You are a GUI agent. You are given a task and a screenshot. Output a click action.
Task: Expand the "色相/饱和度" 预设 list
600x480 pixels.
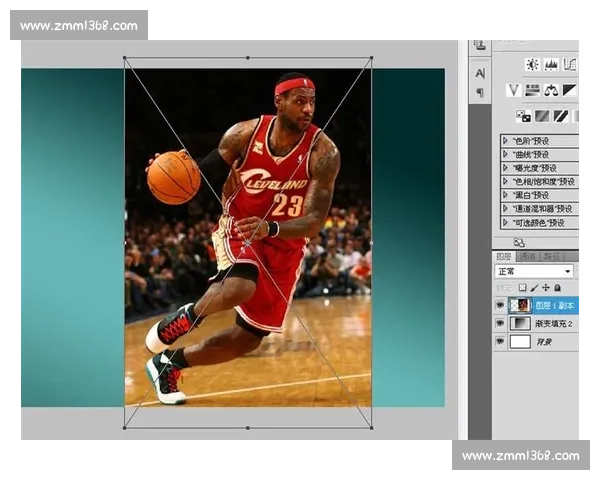click(505, 181)
